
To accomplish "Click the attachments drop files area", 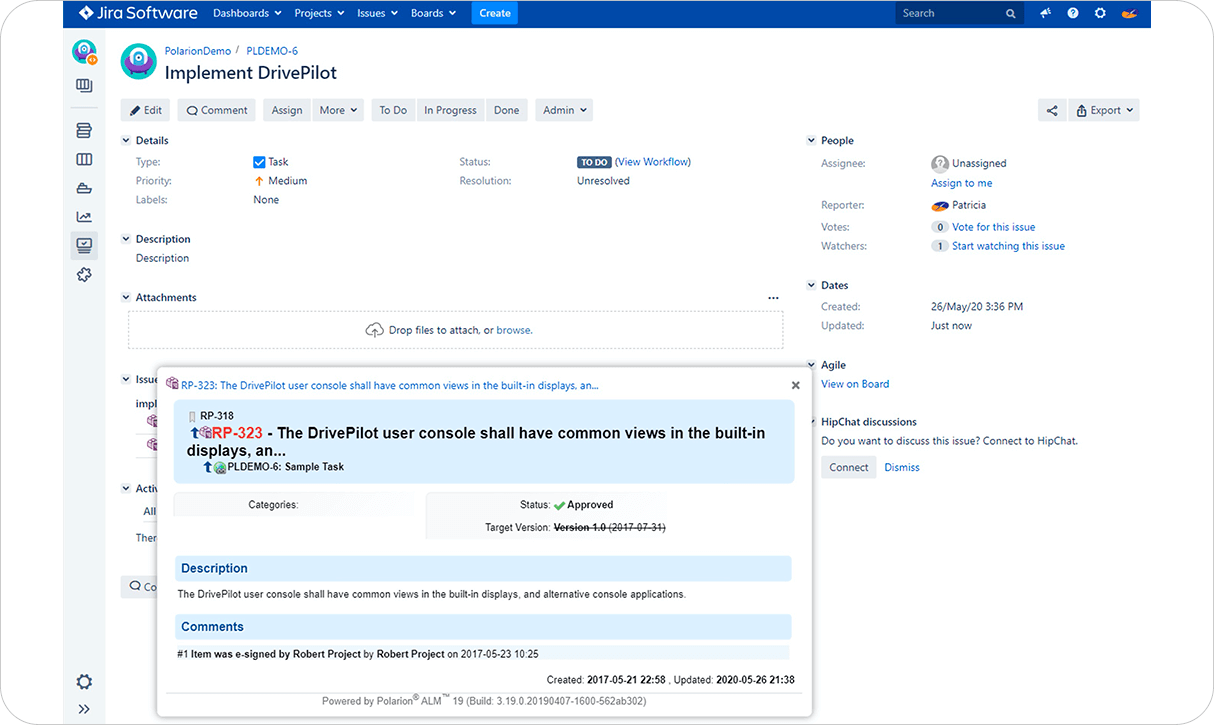I will (x=455, y=330).
